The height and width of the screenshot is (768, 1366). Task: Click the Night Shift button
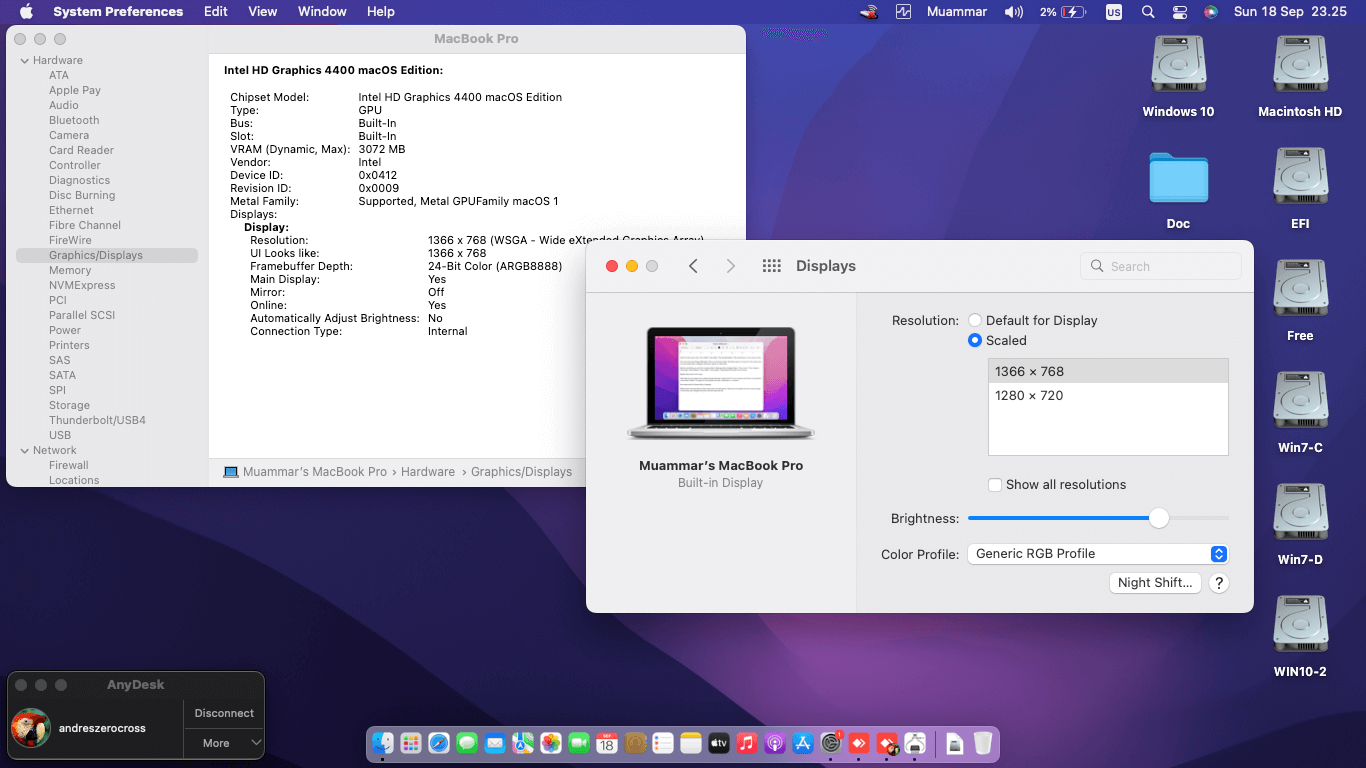(1155, 583)
